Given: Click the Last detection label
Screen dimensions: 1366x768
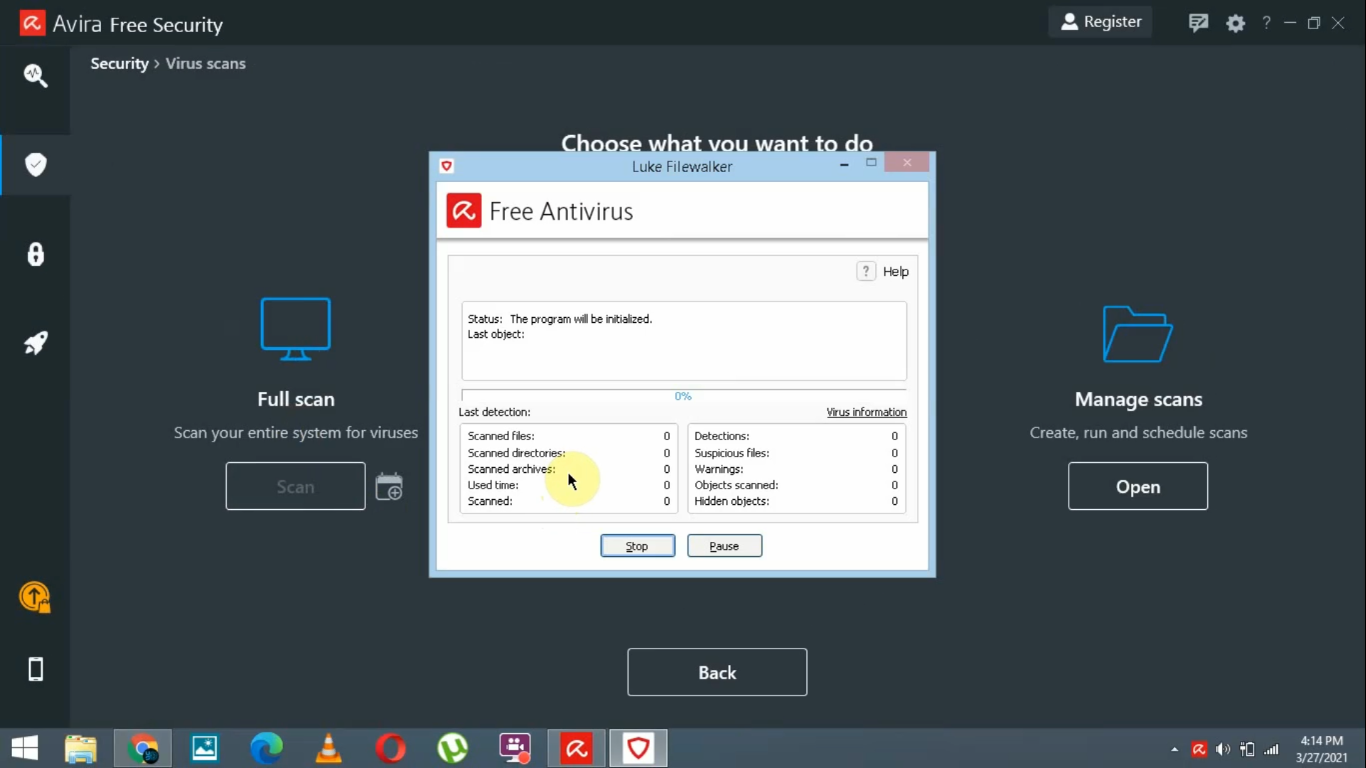Looking at the screenshot, I should [494, 412].
